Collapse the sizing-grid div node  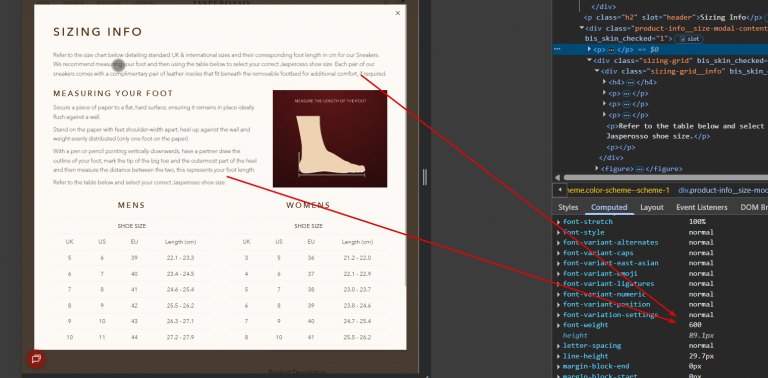point(589,61)
